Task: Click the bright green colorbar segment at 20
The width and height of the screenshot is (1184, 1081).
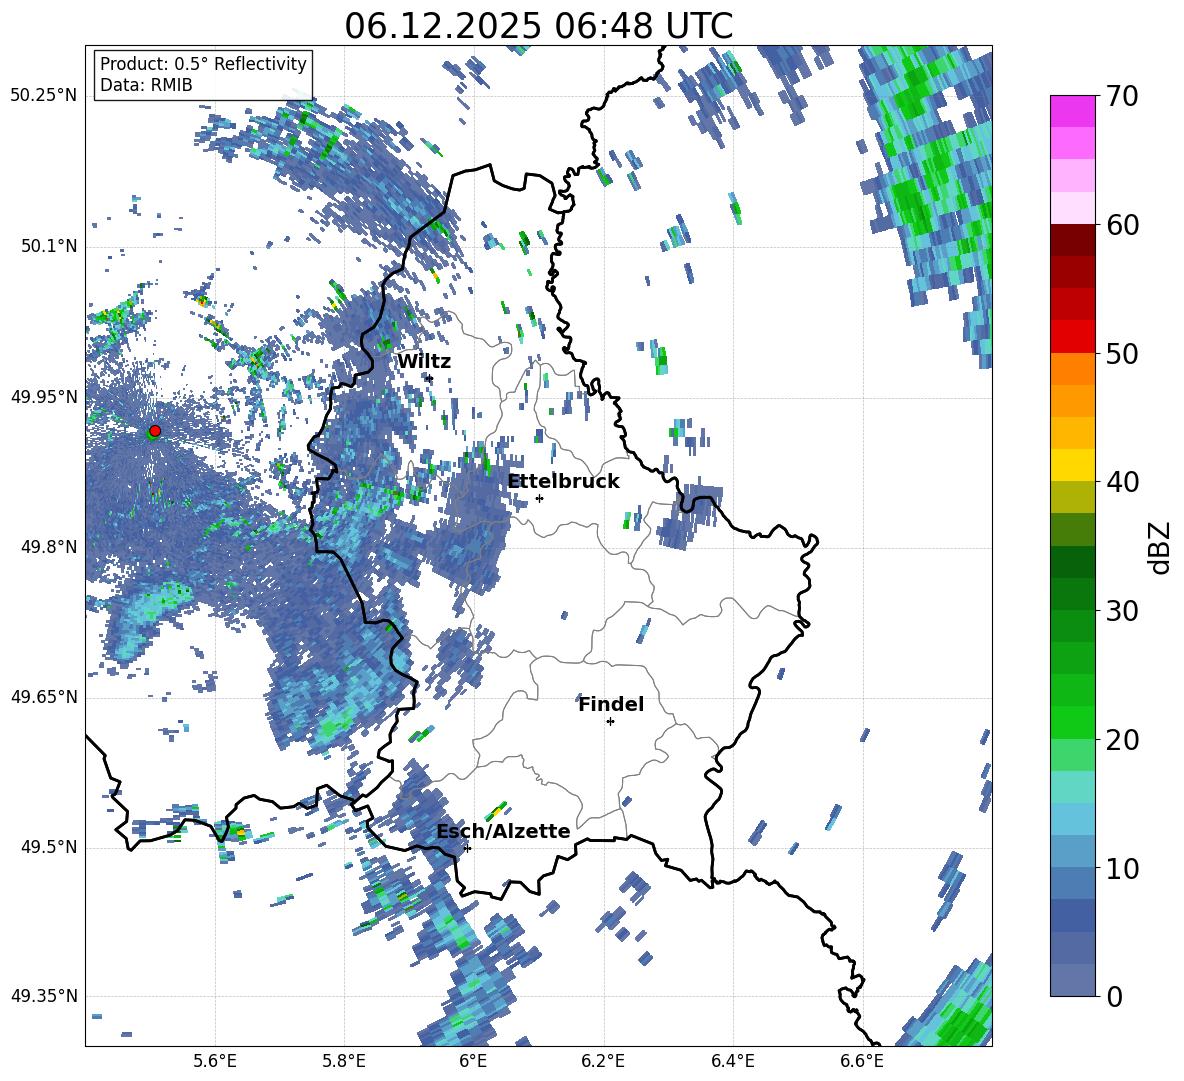Action: pos(1072,722)
